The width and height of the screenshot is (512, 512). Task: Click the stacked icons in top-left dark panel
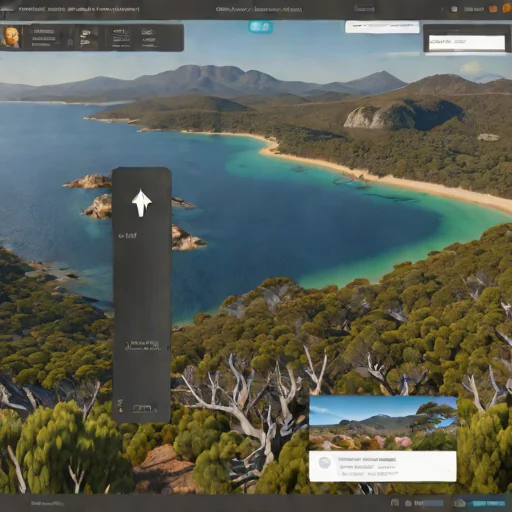[85, 37]
